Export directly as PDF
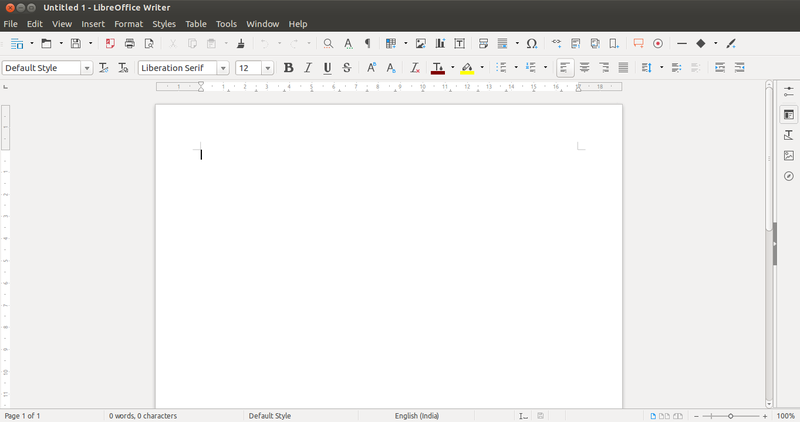The height and width of the screenshot is (422, 800). pos(110,44)
